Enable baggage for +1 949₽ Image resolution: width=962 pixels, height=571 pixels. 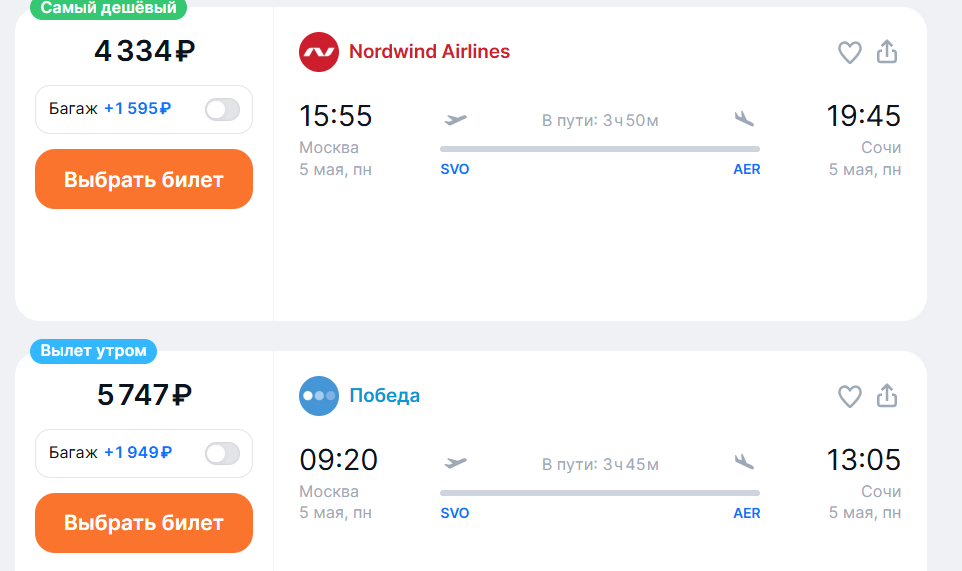click(222, 454)
